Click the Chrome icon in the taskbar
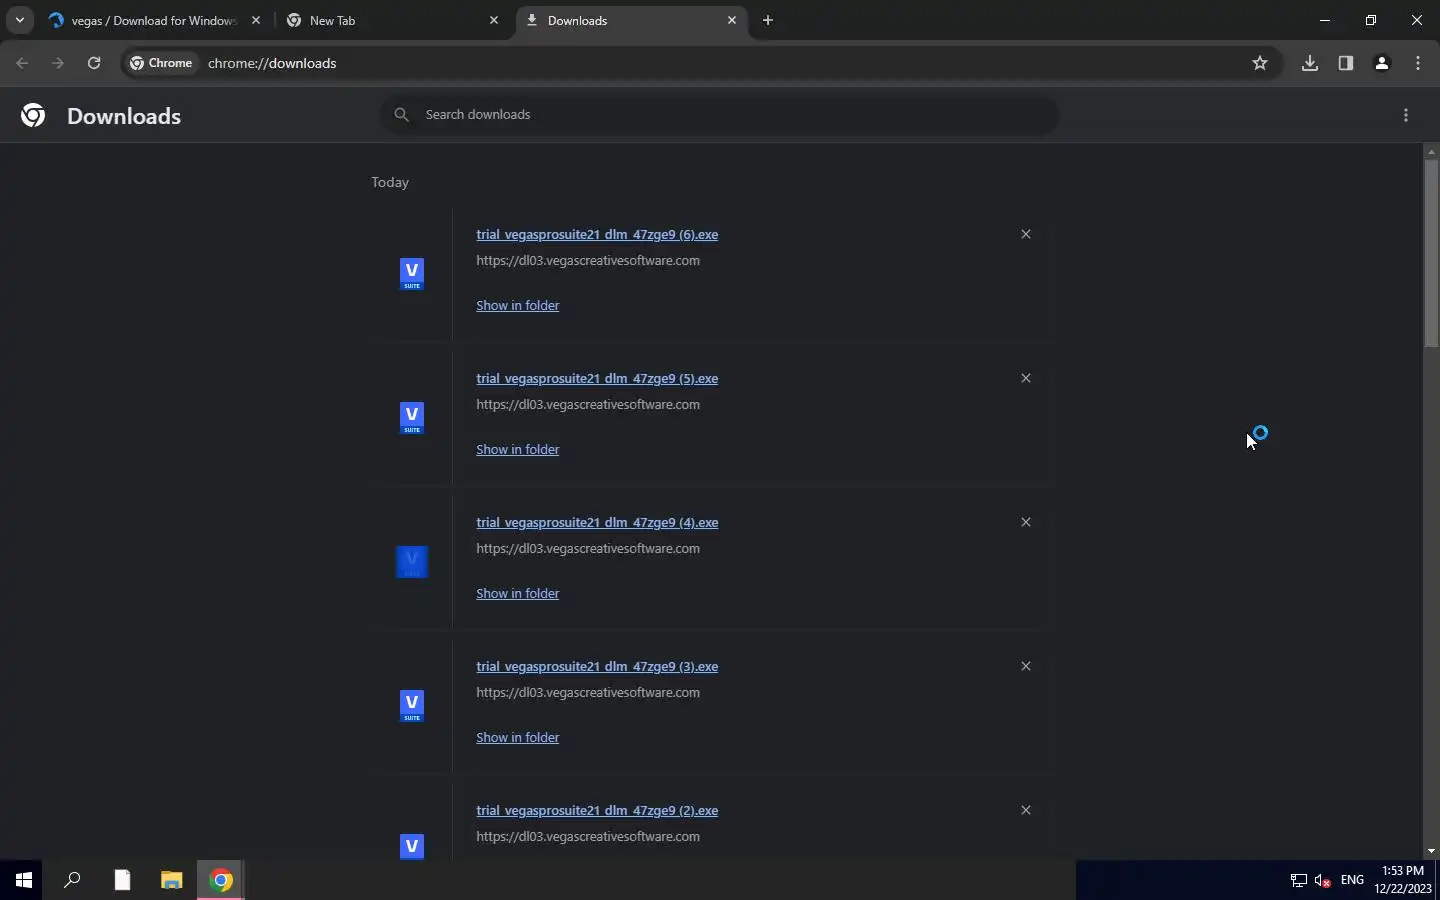The height and width of the screenshot is (900, 1440). point(221,880)
